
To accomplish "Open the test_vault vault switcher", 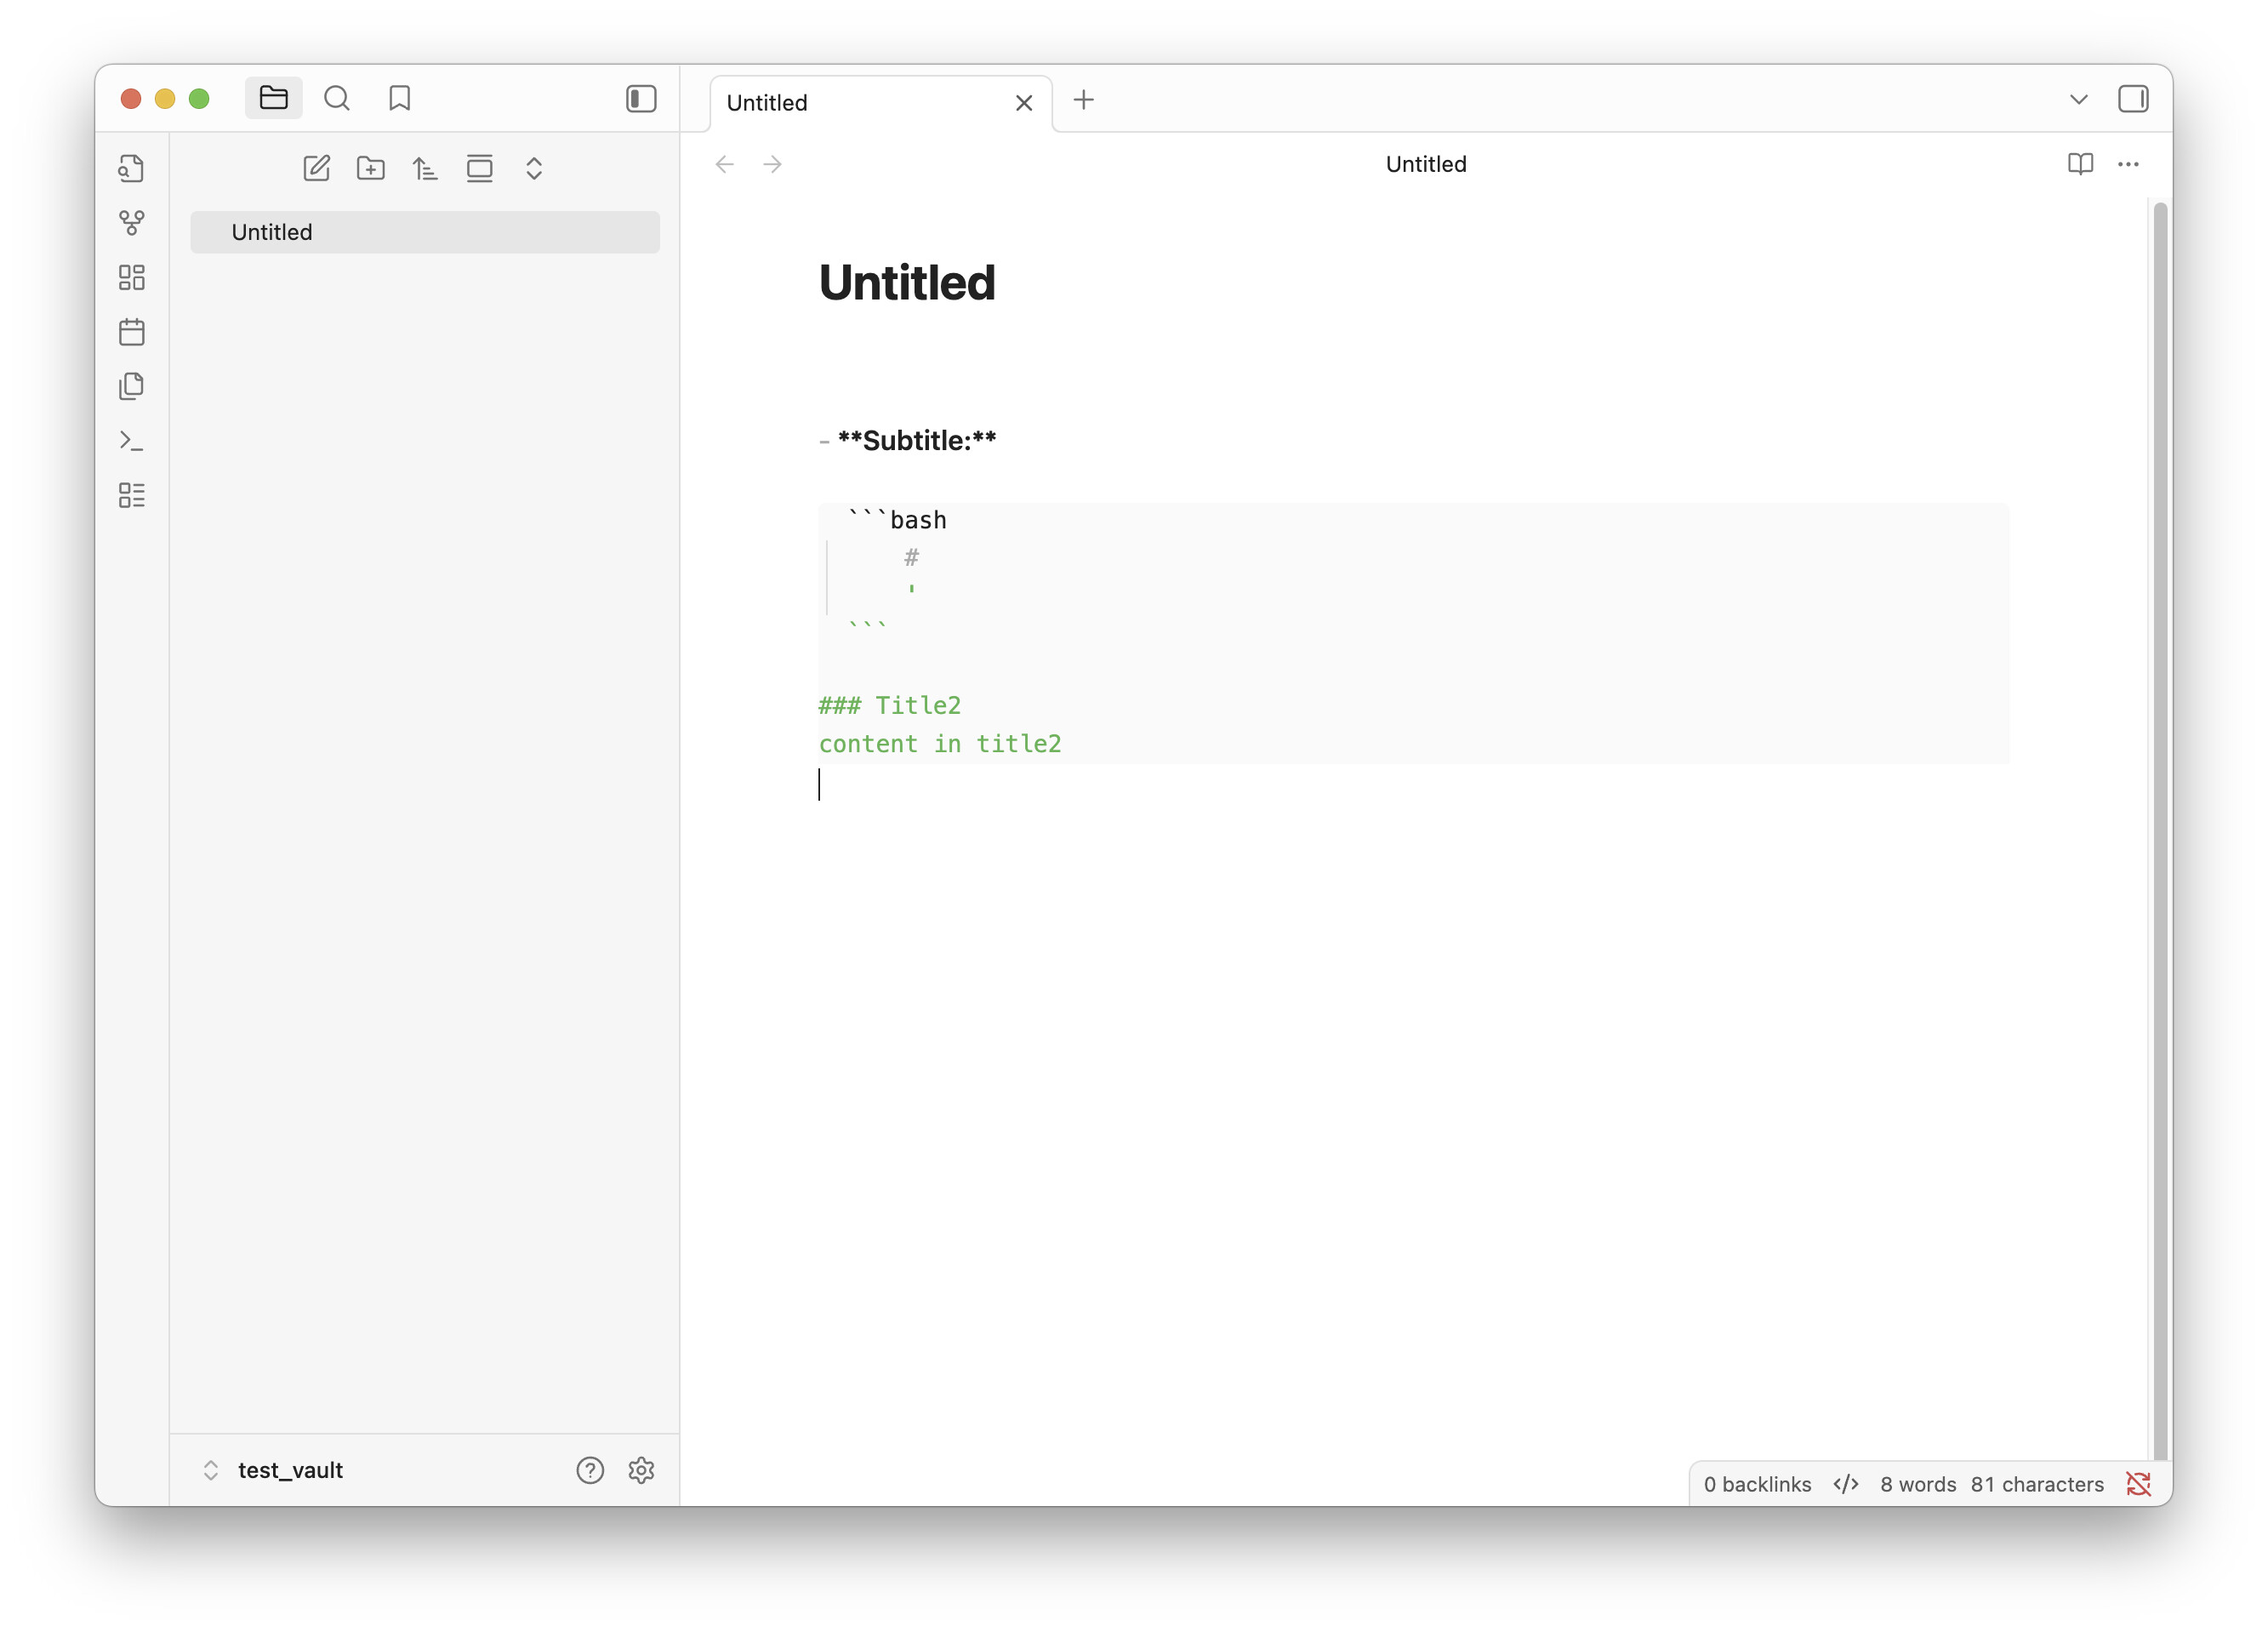I will pyautogui.click(x=288, y=1470).
